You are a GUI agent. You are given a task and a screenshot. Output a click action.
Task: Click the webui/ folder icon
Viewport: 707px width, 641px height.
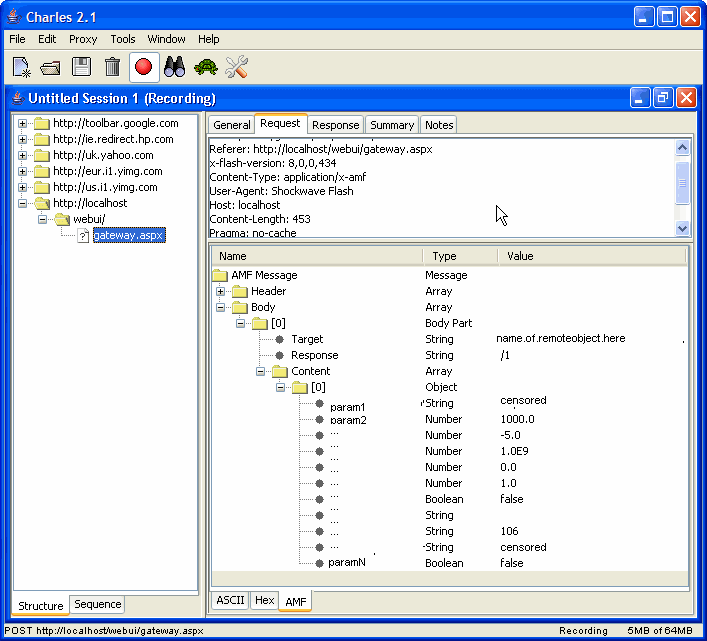pyautogui.click(x=62, y=220)
